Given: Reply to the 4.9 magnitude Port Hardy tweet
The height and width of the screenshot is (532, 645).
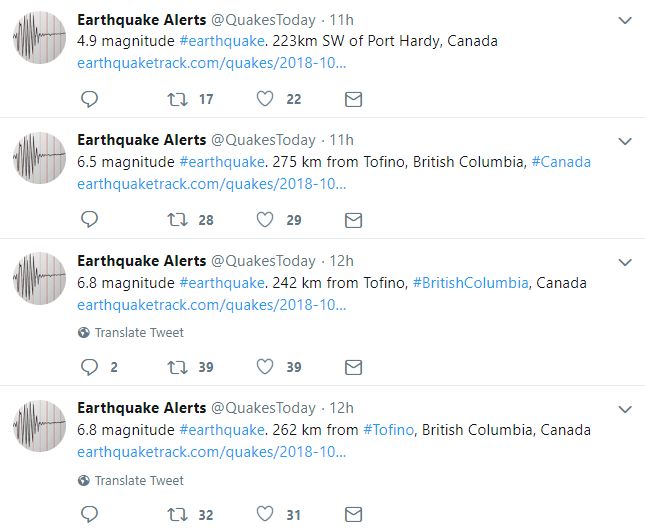Looking at the screenshot, I should tap(89, 99).
